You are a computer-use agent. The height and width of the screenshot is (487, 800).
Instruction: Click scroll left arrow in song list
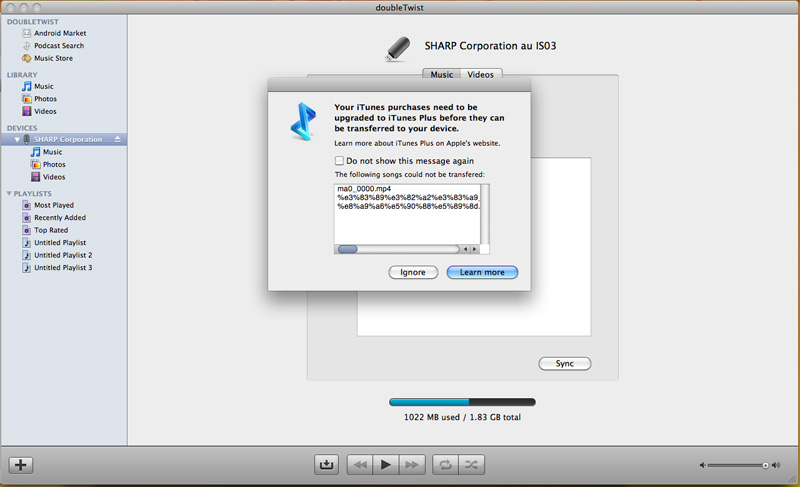tap(465, 249)
